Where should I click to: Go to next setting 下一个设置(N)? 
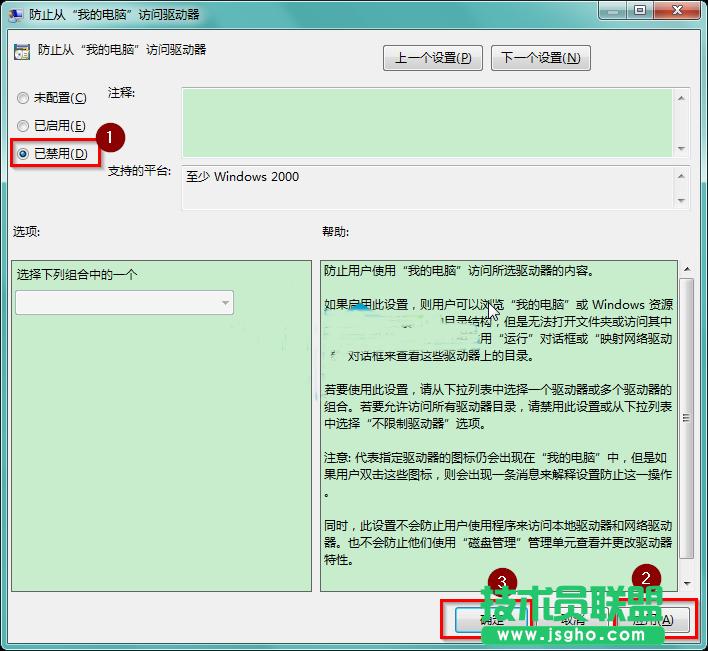pos(540,58)
